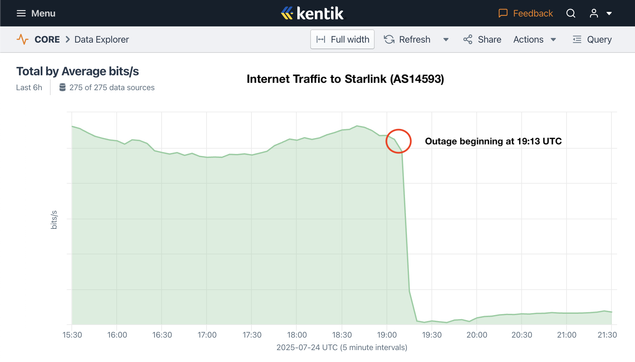Open the user account icon
Viewport: 635px width, 362px height.
coord(594,13)
